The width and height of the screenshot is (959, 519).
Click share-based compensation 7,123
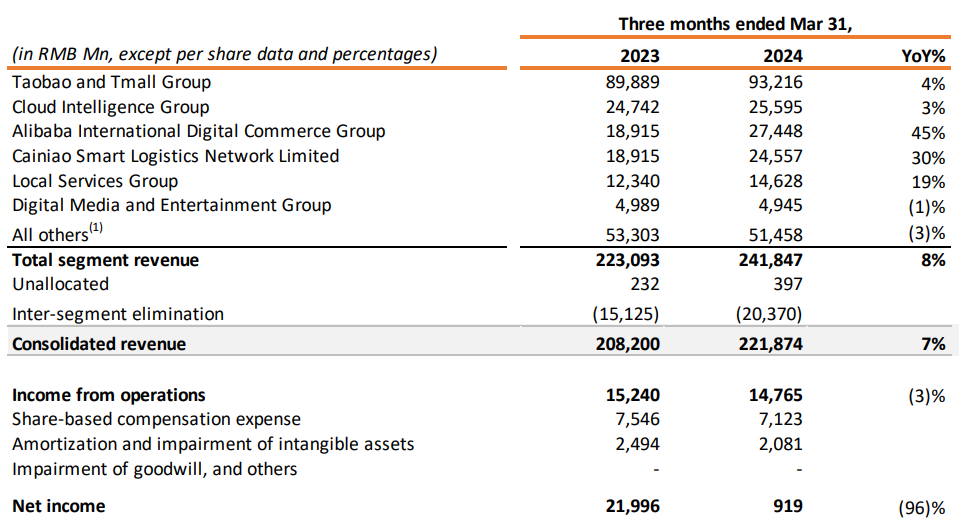coord(780,419)
